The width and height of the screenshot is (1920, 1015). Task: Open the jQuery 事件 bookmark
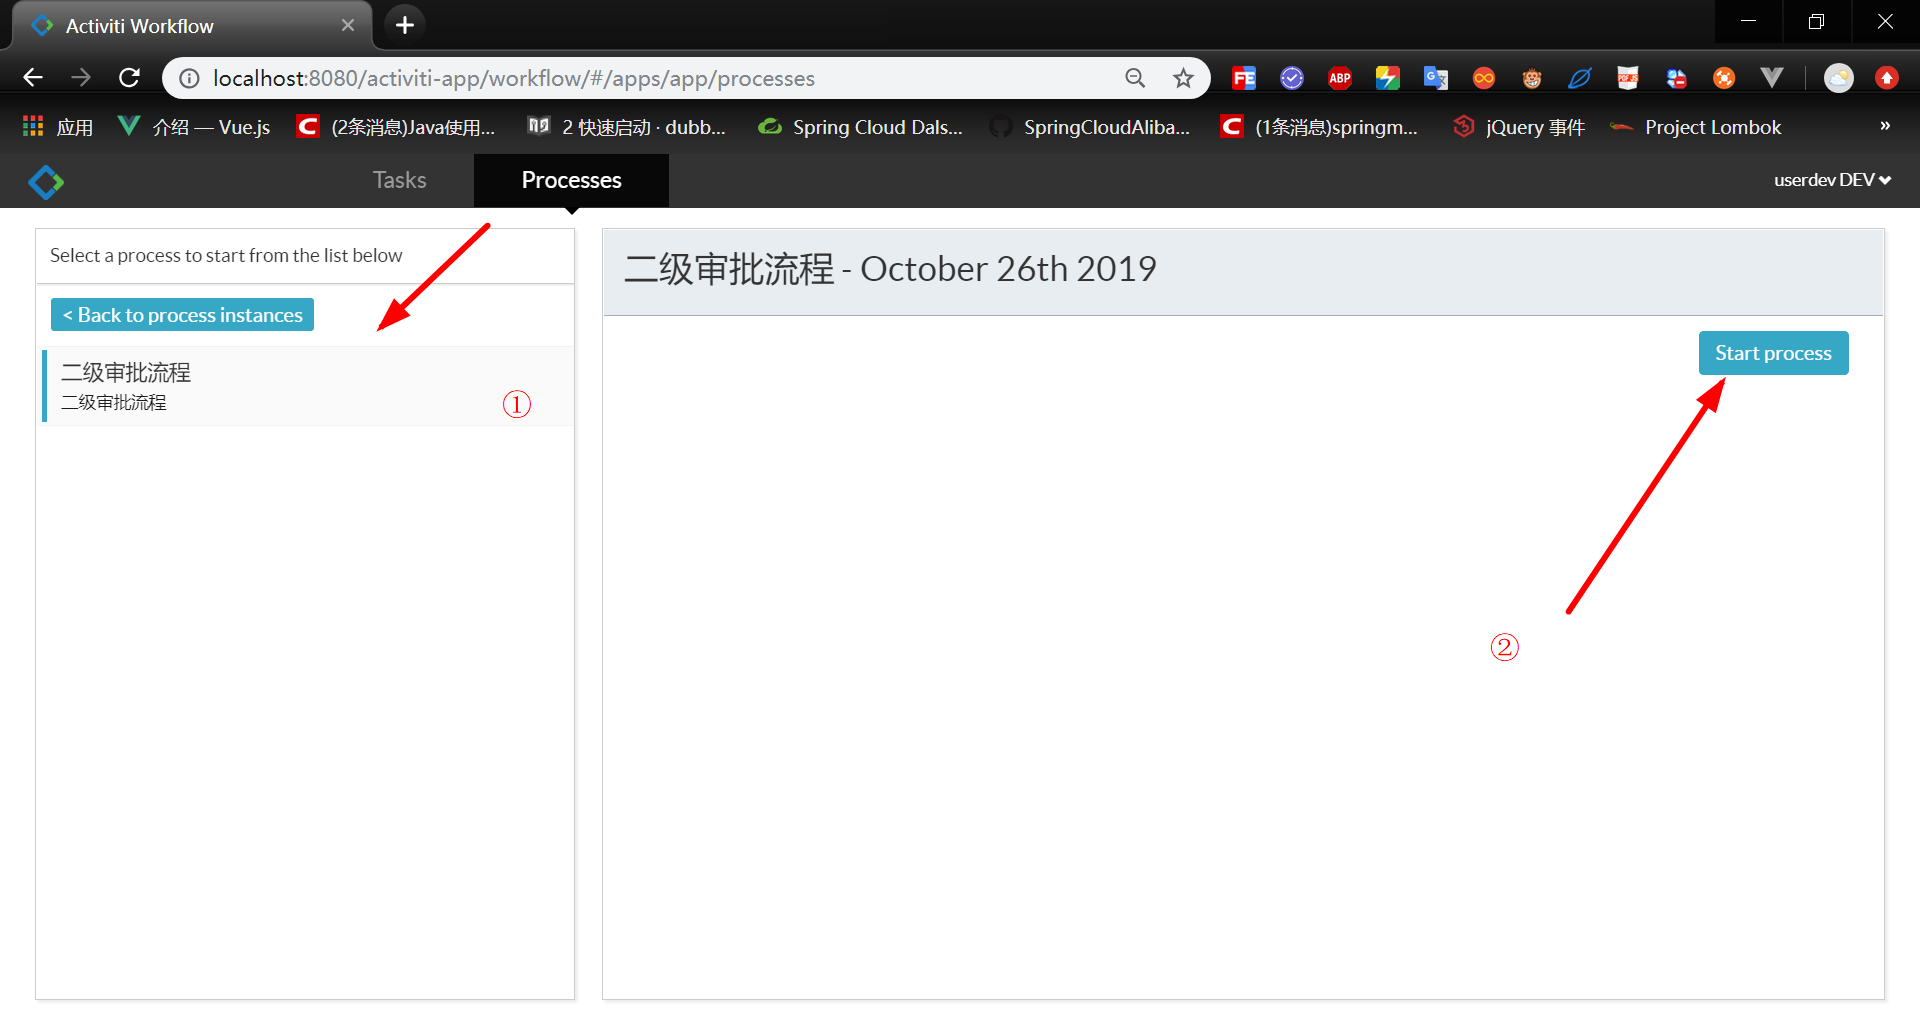coord(1519,127)
